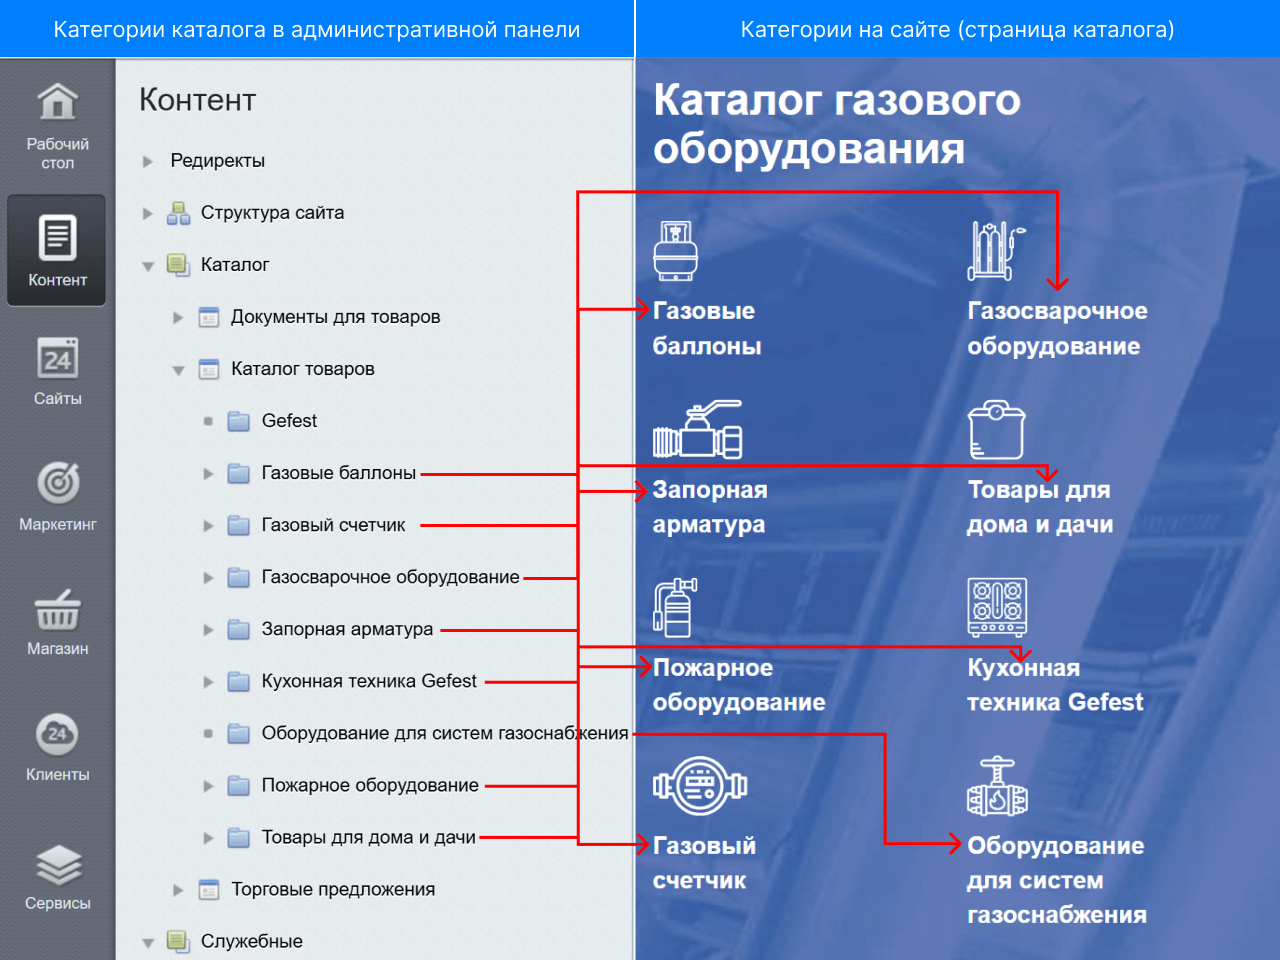This screenshot has width=1280, height=960.
Task: Open Газовые баллоны category link on site
Action: pyautogui.click(x=707, y=328)
